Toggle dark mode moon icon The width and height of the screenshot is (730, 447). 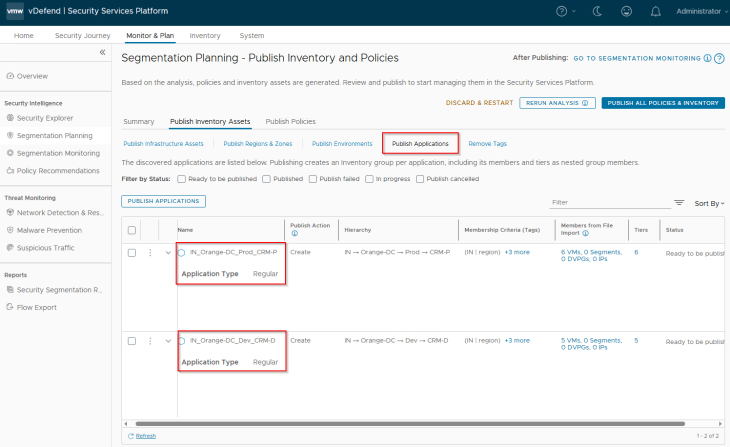coord(597,11)
